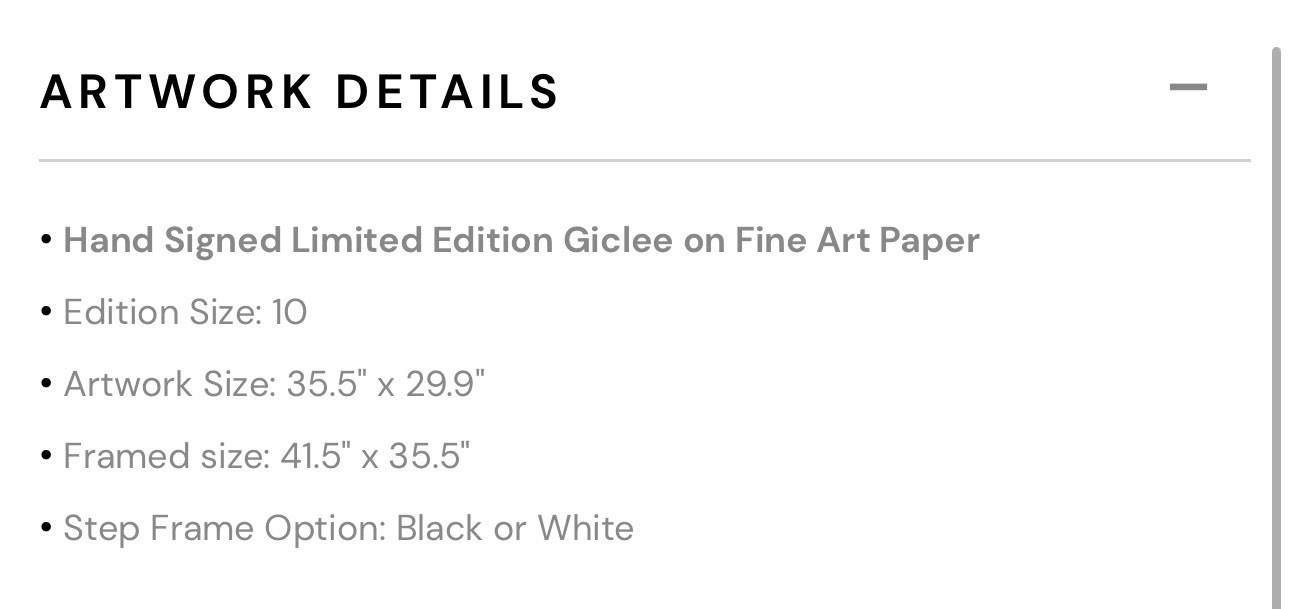The width and height of the screenshot is (1290, 609).
Task: Click the bullet before Artwork Size line
Action: [46, 384]
